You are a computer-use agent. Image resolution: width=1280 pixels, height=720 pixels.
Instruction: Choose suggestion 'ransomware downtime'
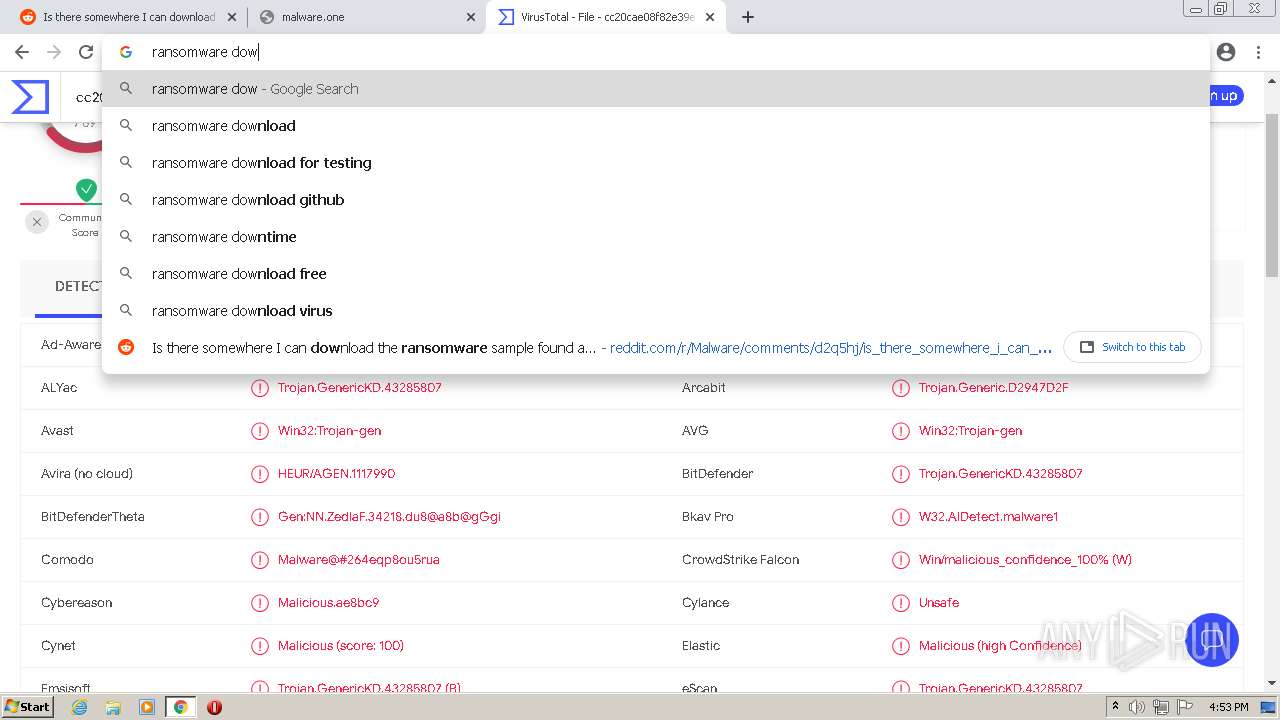(x=656, y=237)
